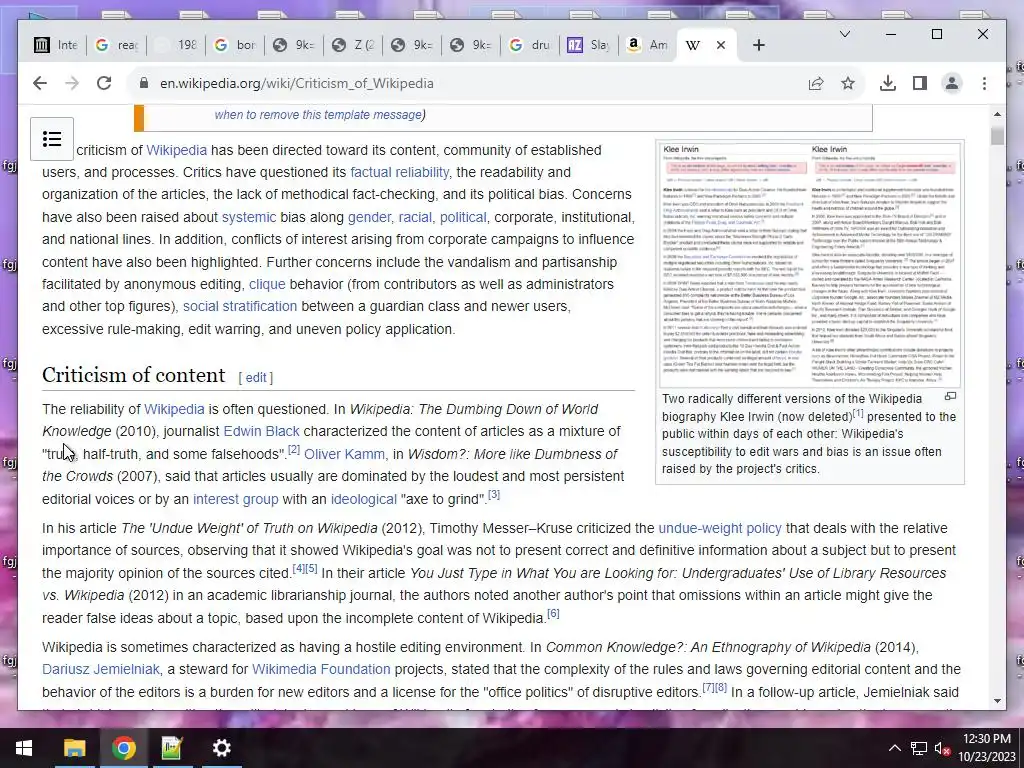The width and height of the screenshot is (1024, 768).
Task: Open the Windows Start menu
Action: tap(24, 748)
